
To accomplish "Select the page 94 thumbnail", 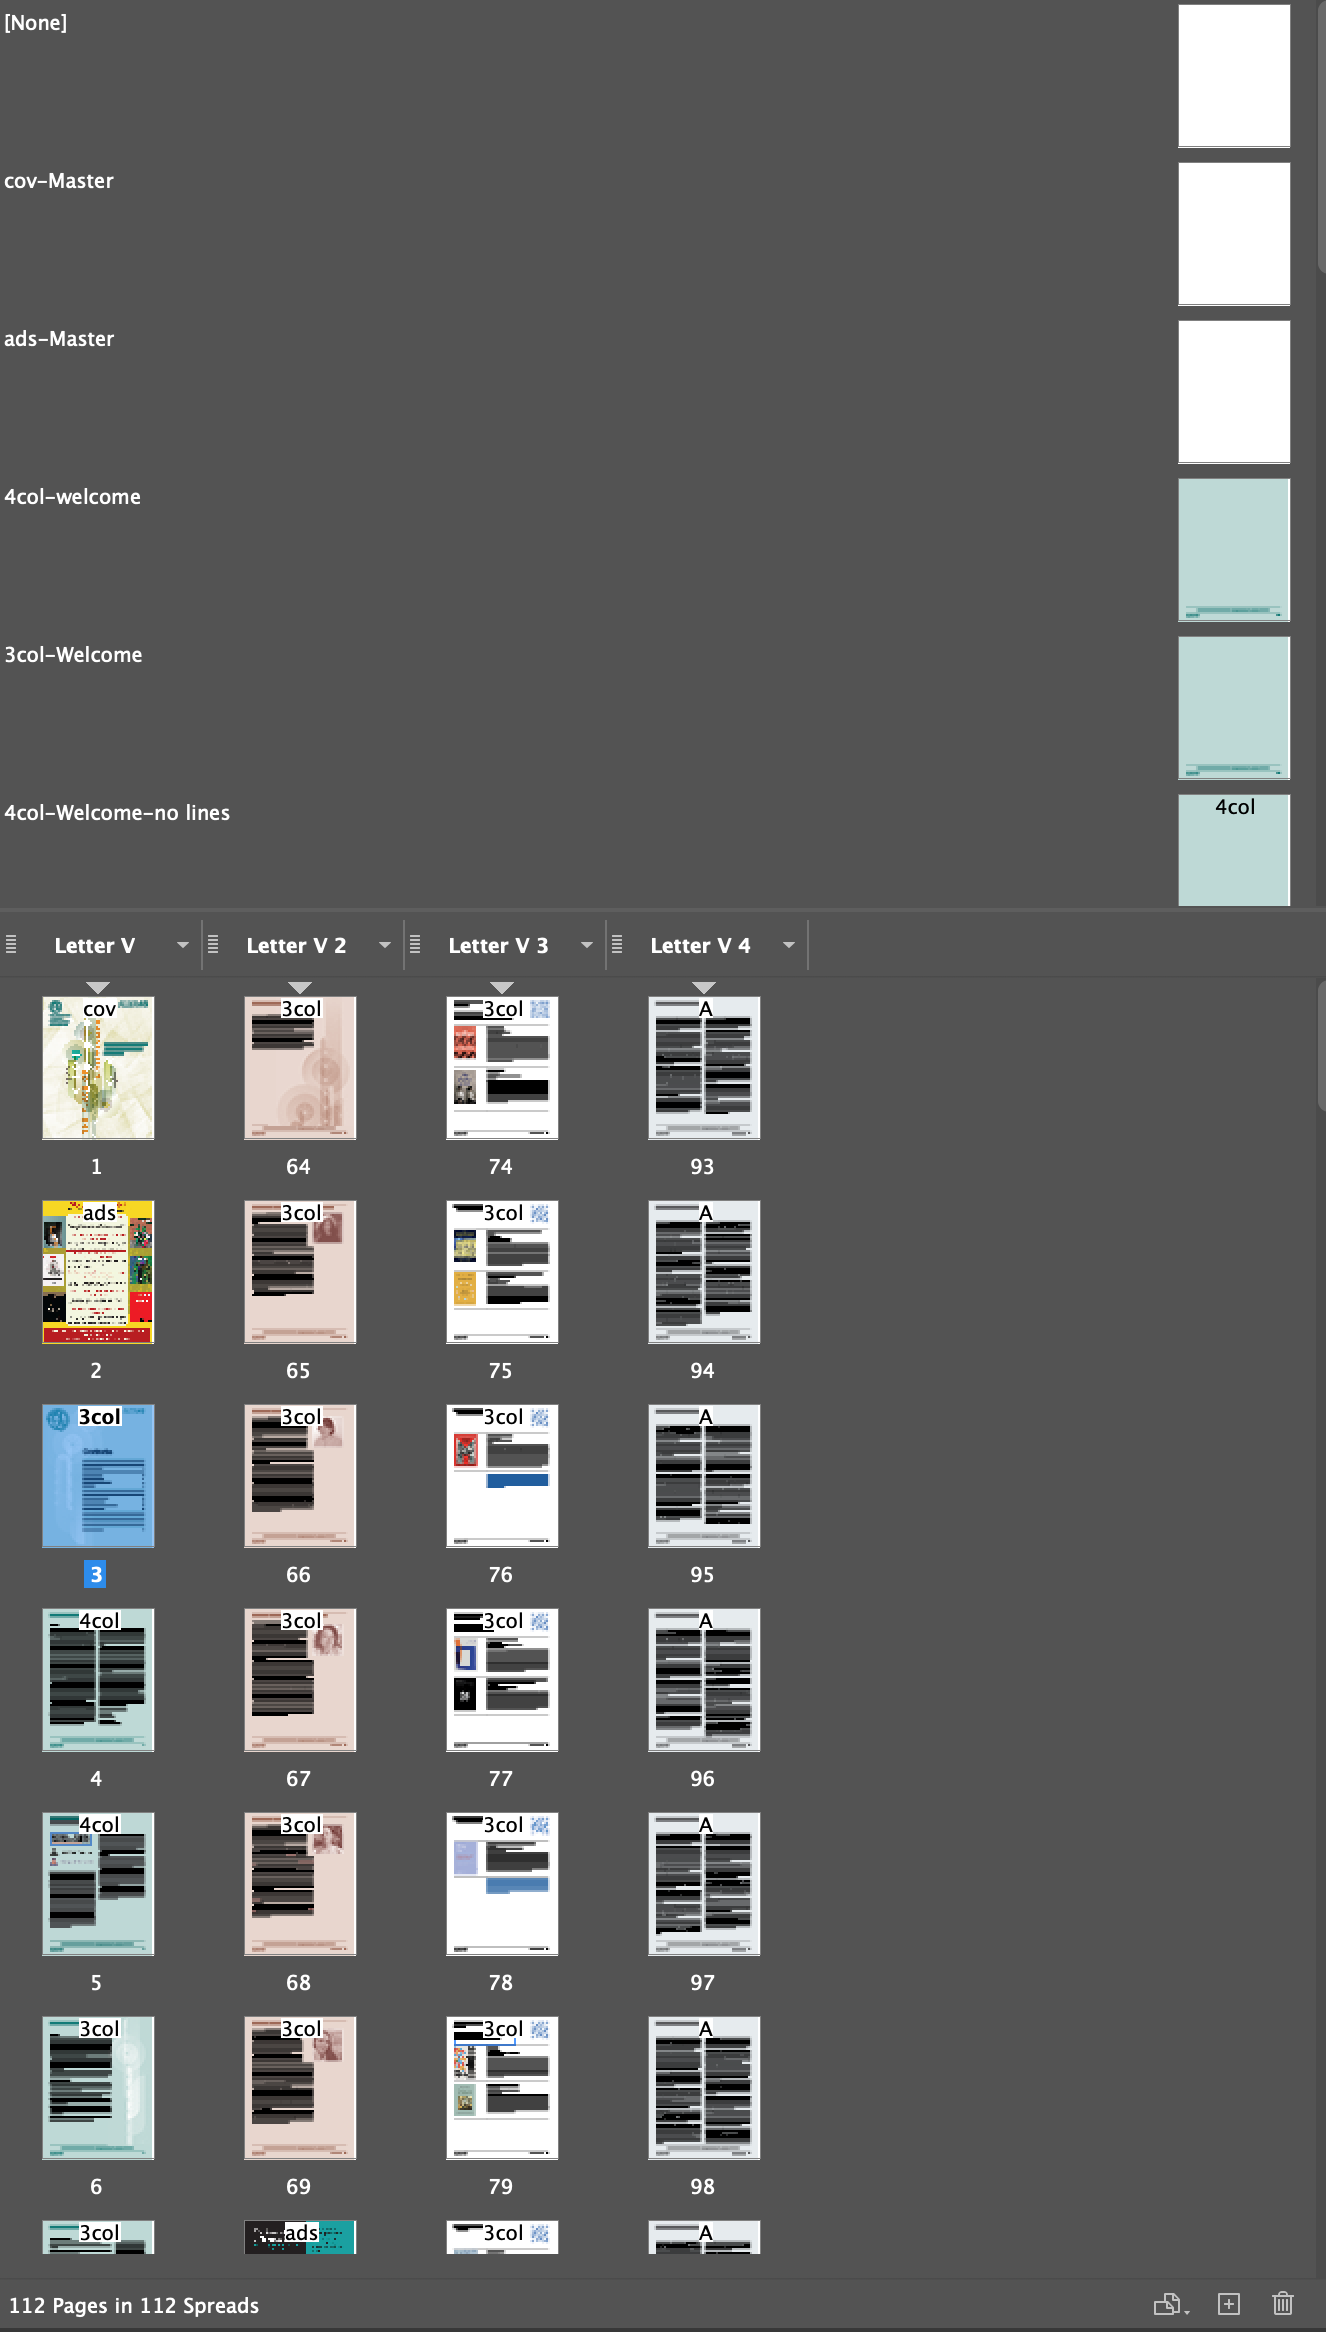I will click(x=704, y=1272).
